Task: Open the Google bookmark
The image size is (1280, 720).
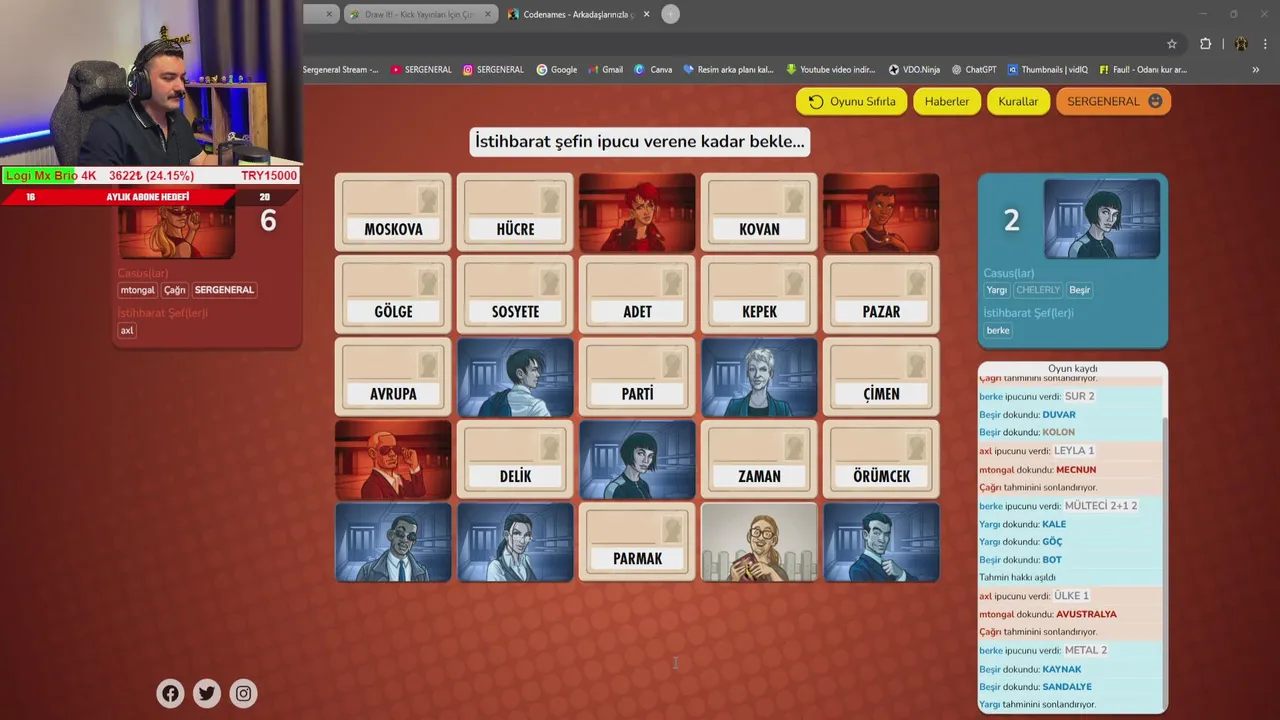Action: coord(556,70)
